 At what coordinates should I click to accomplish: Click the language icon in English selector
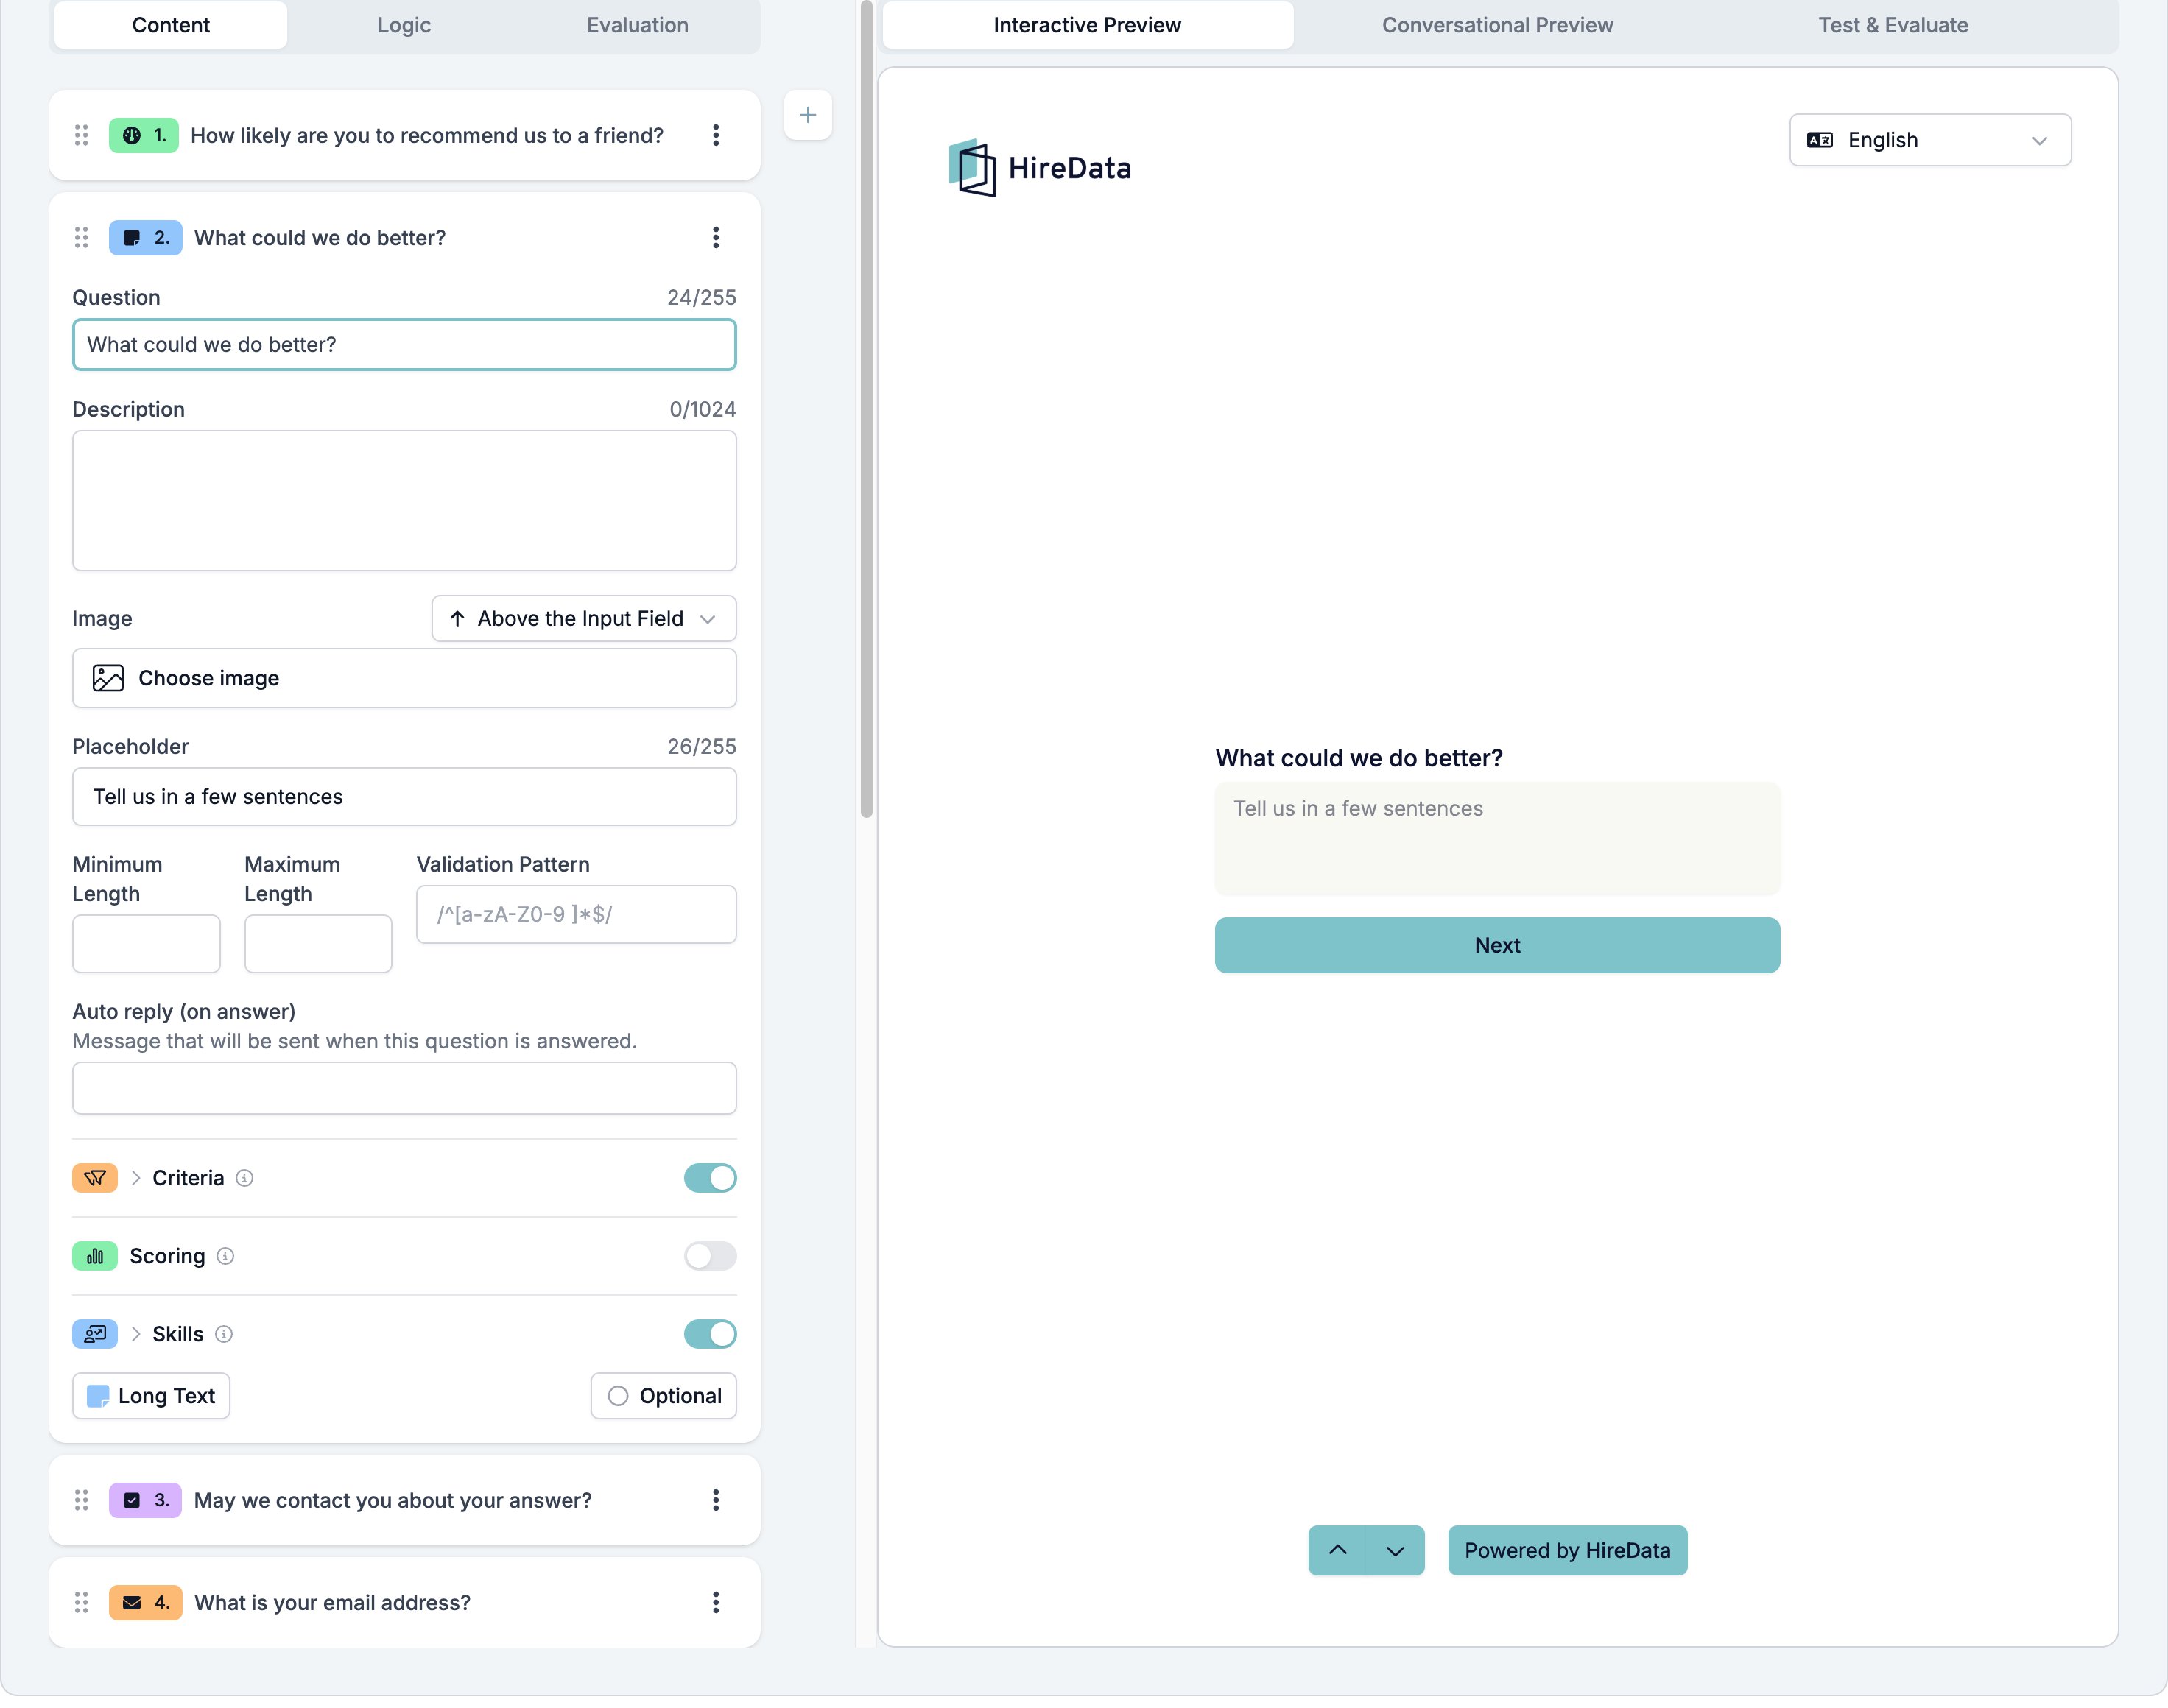point(1820,140)
